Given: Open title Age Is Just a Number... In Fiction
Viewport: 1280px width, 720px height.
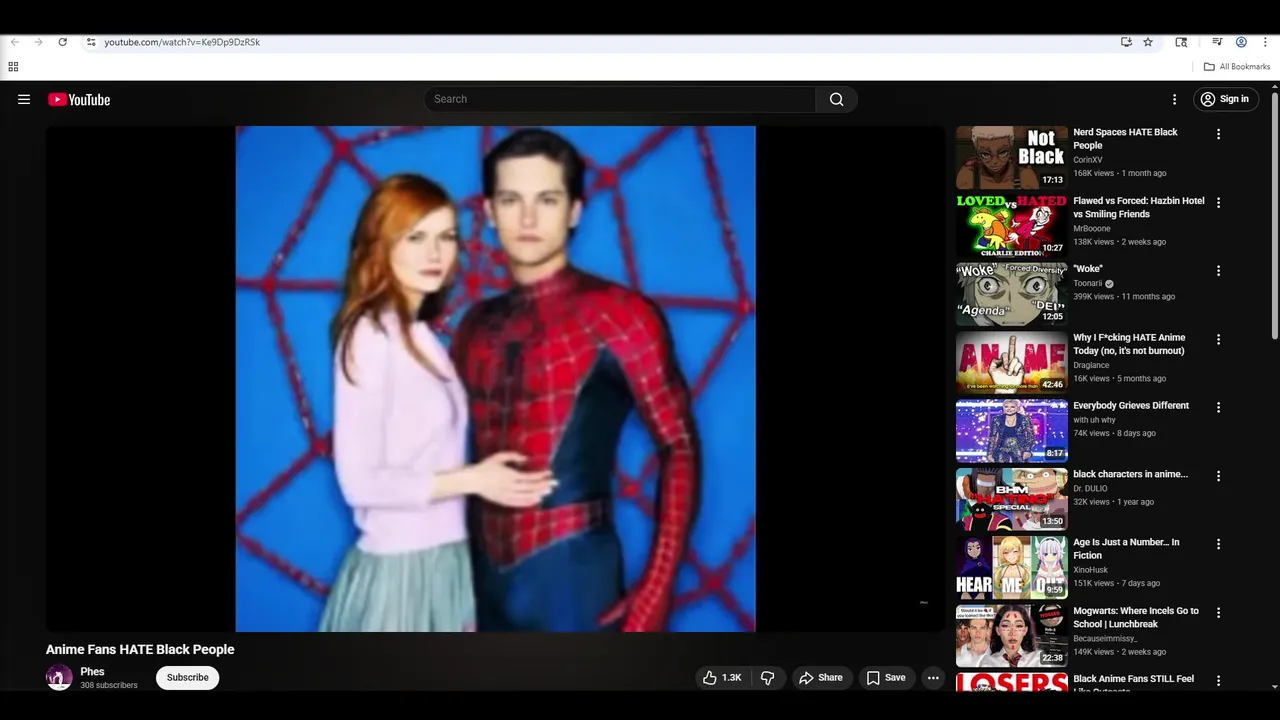Looking at the screenshot, I should tap(1126, 549).
